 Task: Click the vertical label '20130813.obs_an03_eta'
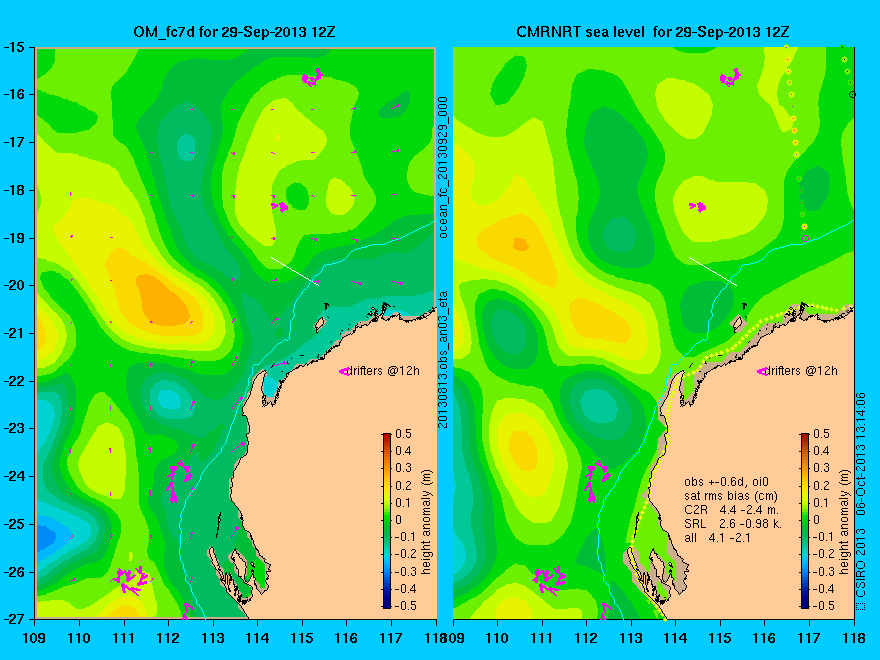pyautogui.click(x=443, y=359)
